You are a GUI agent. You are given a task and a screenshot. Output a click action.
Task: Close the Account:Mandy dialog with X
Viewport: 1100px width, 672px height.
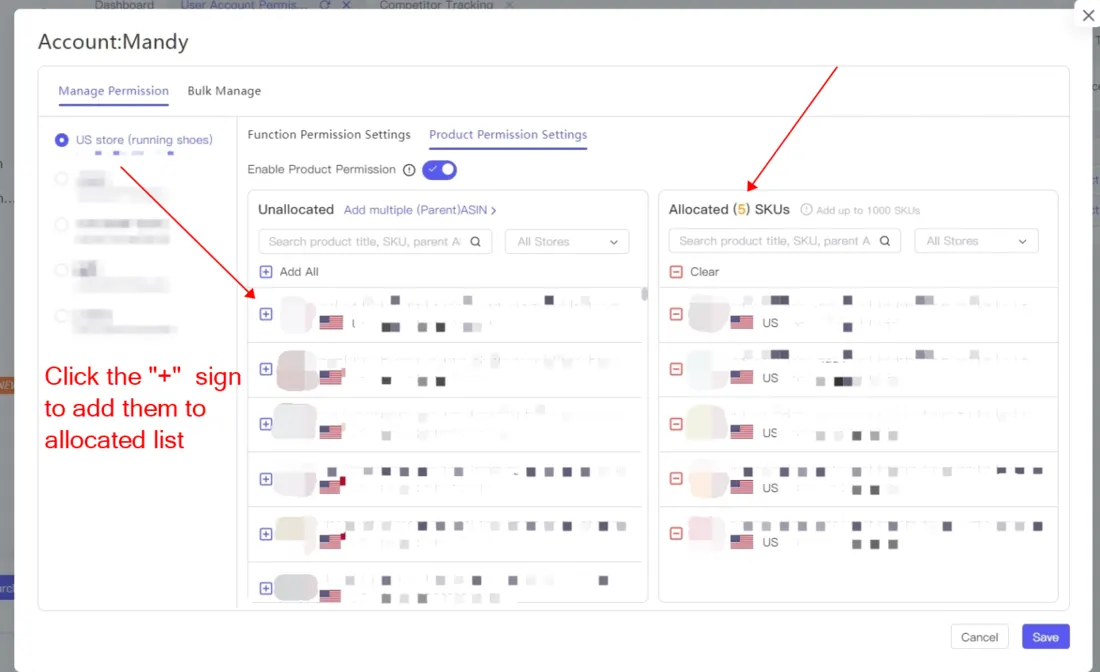click(1088, 15)
